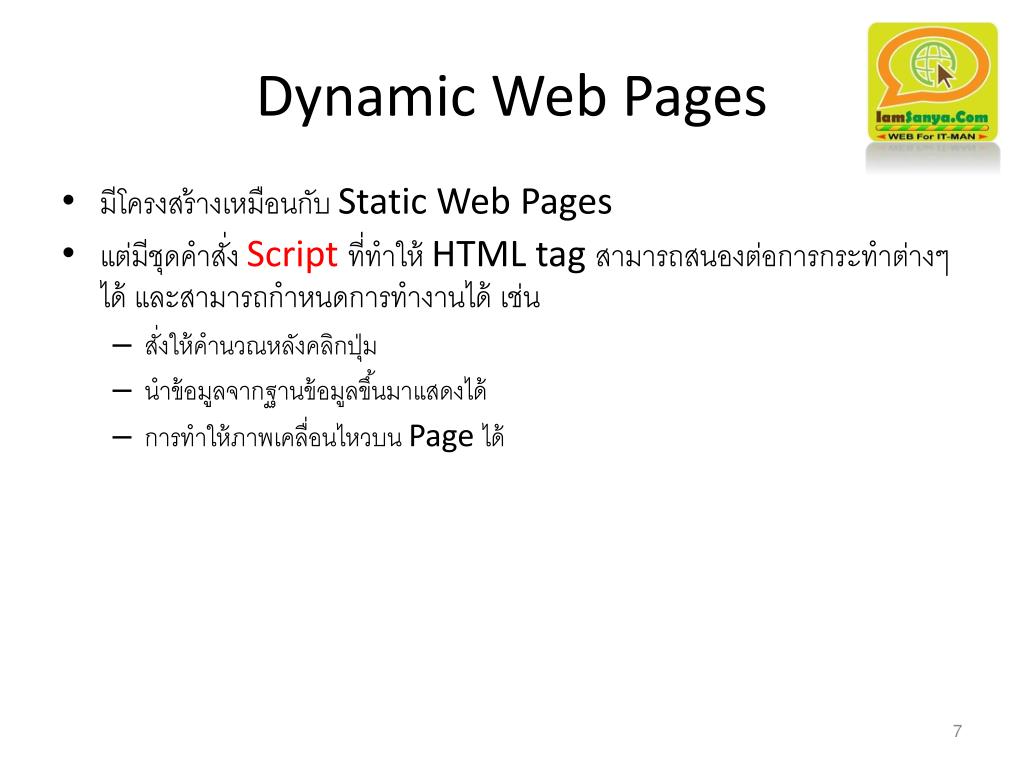Viewport: 1024px width, 768px height.
Task: Click the sub-item containing the word 'Page'
Action: pos(325,437)
